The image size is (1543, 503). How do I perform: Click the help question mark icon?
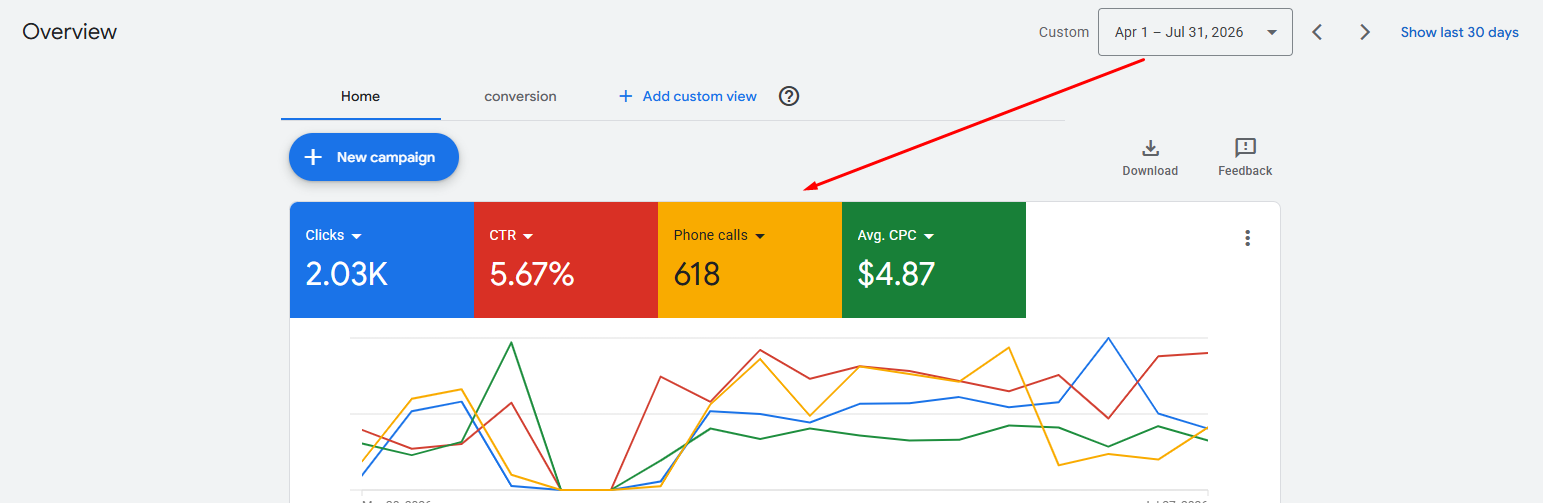[789, 96]
